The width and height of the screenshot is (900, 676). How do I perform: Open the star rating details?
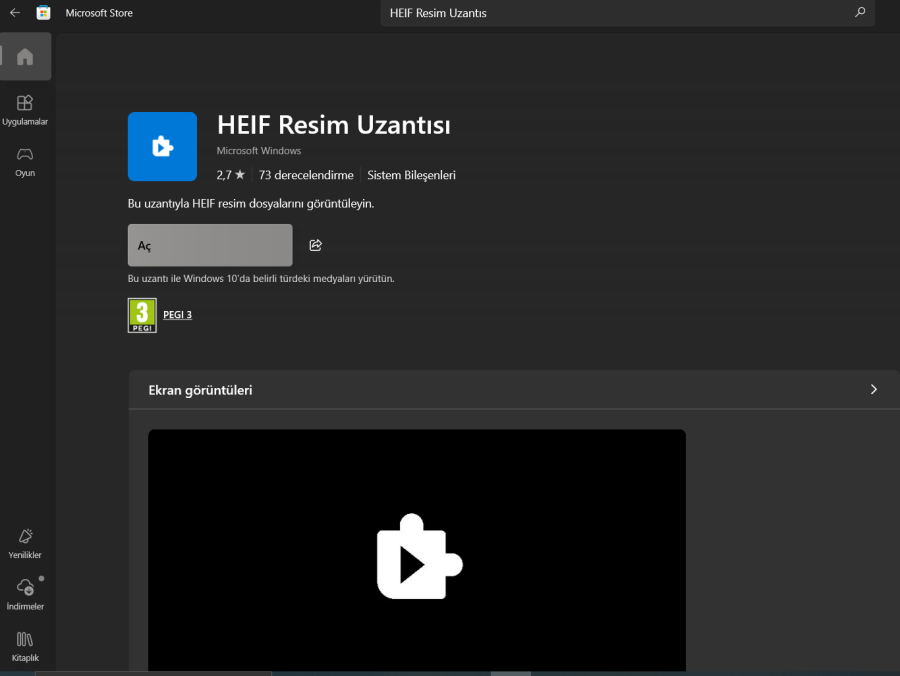tap(230, 174)
